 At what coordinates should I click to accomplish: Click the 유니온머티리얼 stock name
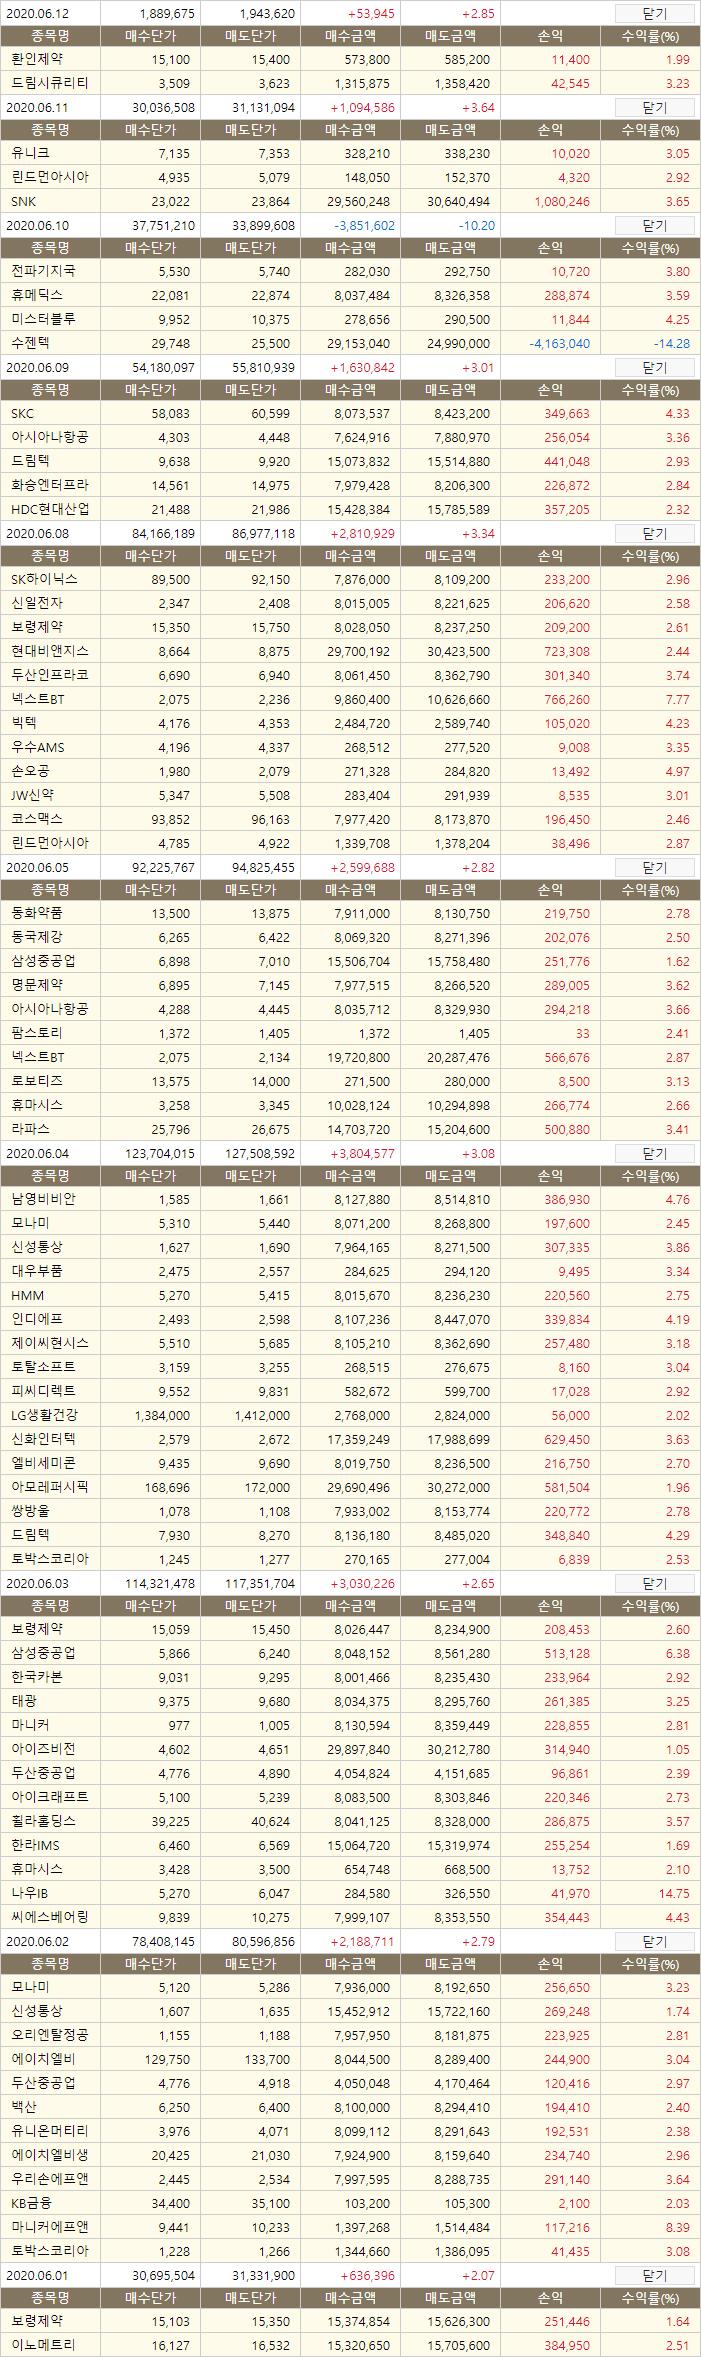click(50, 2131)
